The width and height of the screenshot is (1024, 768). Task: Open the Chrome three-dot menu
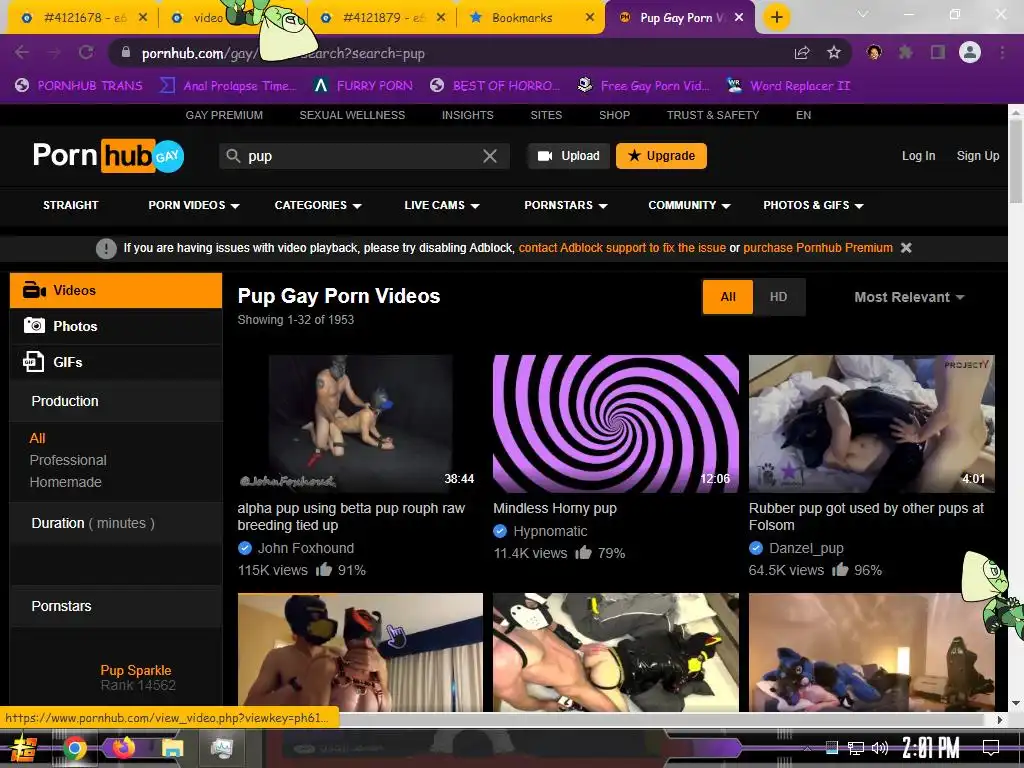pyautogui.click(x=1002, y=52)
